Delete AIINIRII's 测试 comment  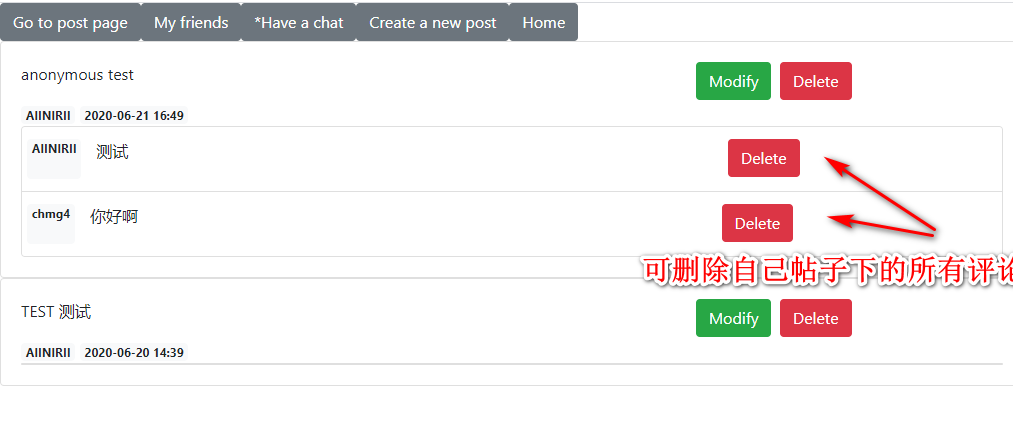point(763,158)
